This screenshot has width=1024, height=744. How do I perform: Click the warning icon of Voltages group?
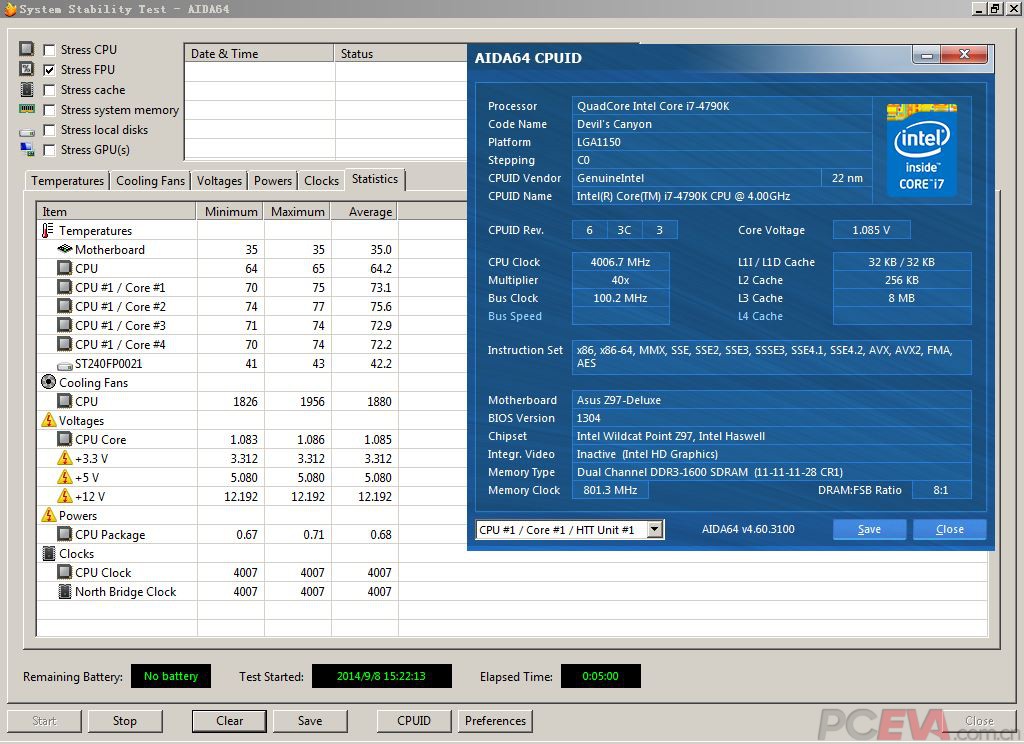click(48, 420)
